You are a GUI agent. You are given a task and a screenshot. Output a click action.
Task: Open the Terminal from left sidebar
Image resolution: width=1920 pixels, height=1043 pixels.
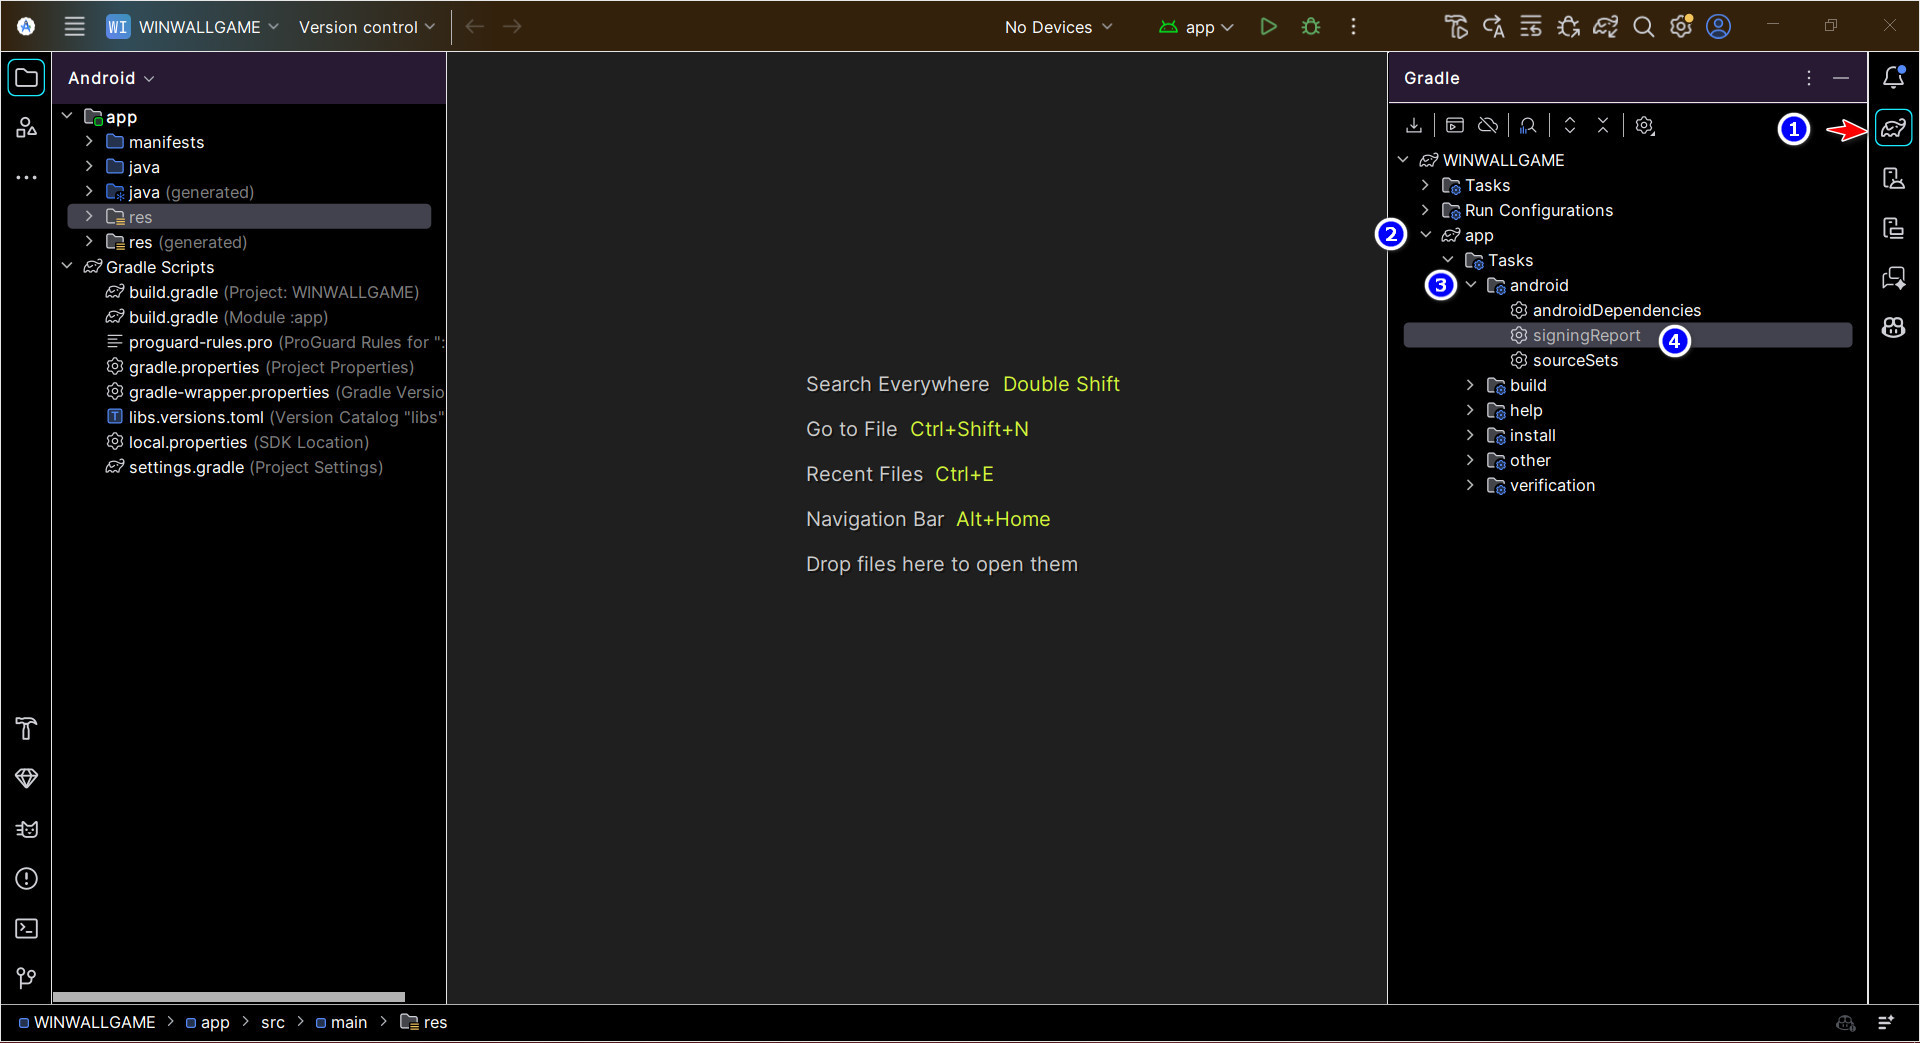click(26, 929)
